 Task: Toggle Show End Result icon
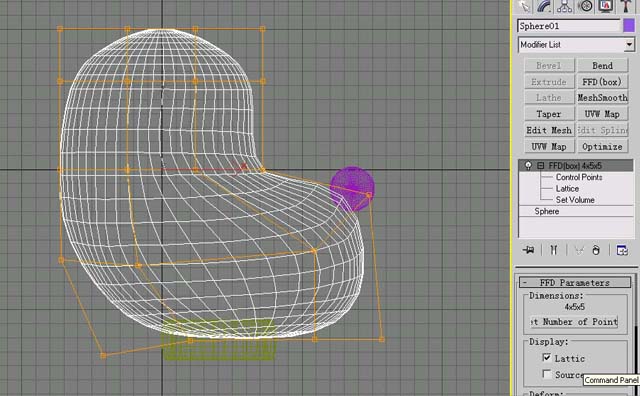coord(553,250)
